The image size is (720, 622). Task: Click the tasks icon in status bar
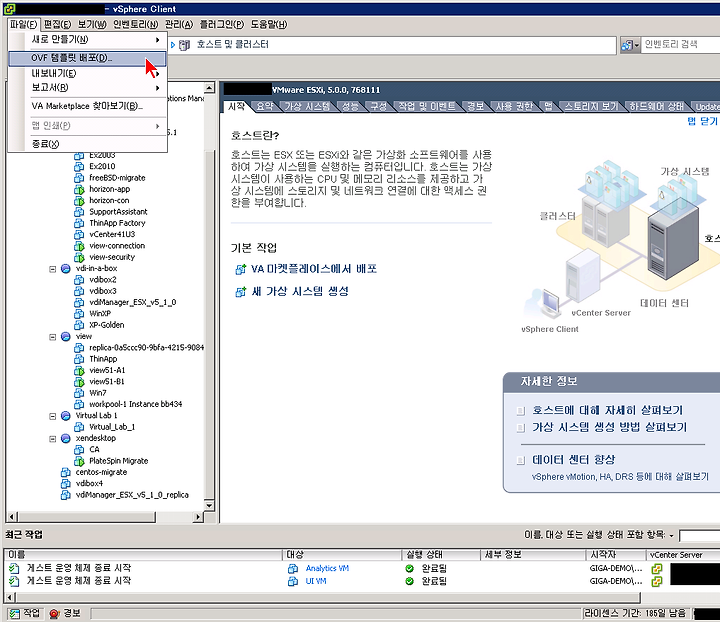(15, 614)
